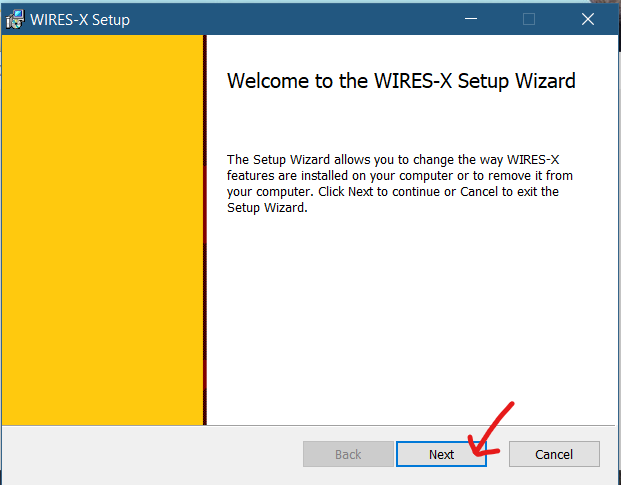
Task: Open the installer icon in title bar
Action: click(x=15, y=19)
